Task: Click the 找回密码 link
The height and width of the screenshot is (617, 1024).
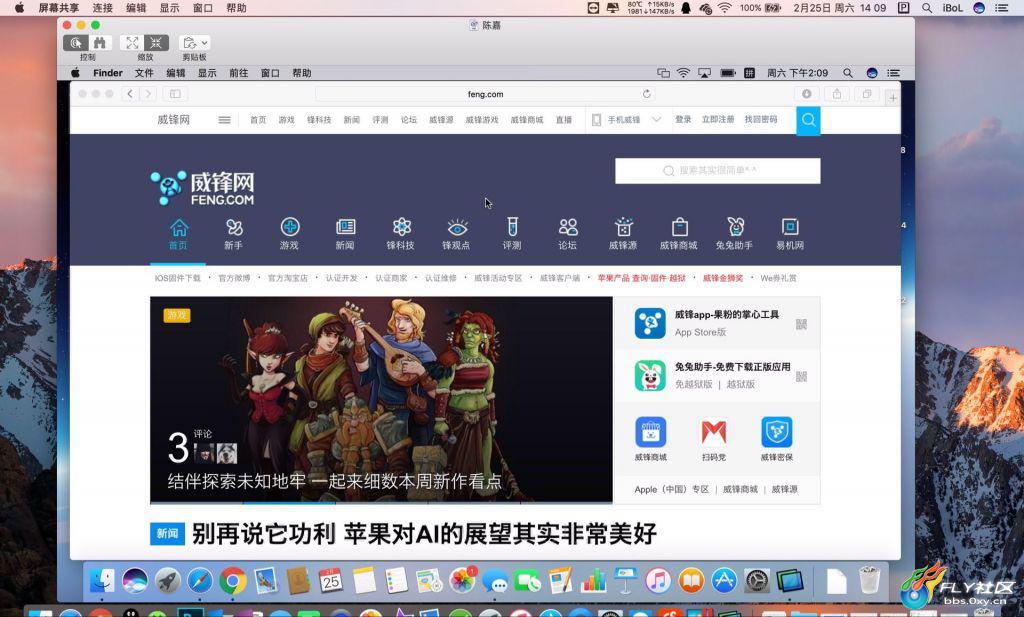Action: [761, 119]
